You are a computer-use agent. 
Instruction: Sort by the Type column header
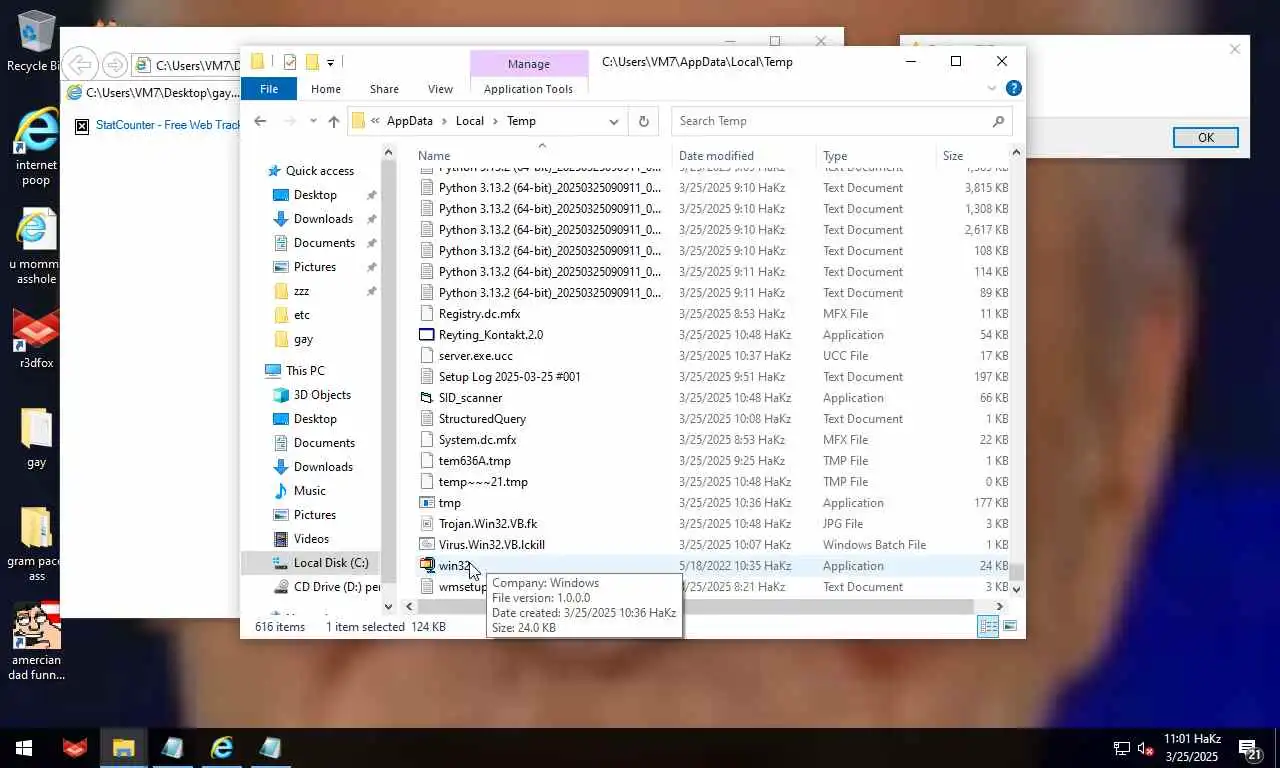tap(835, 156)
